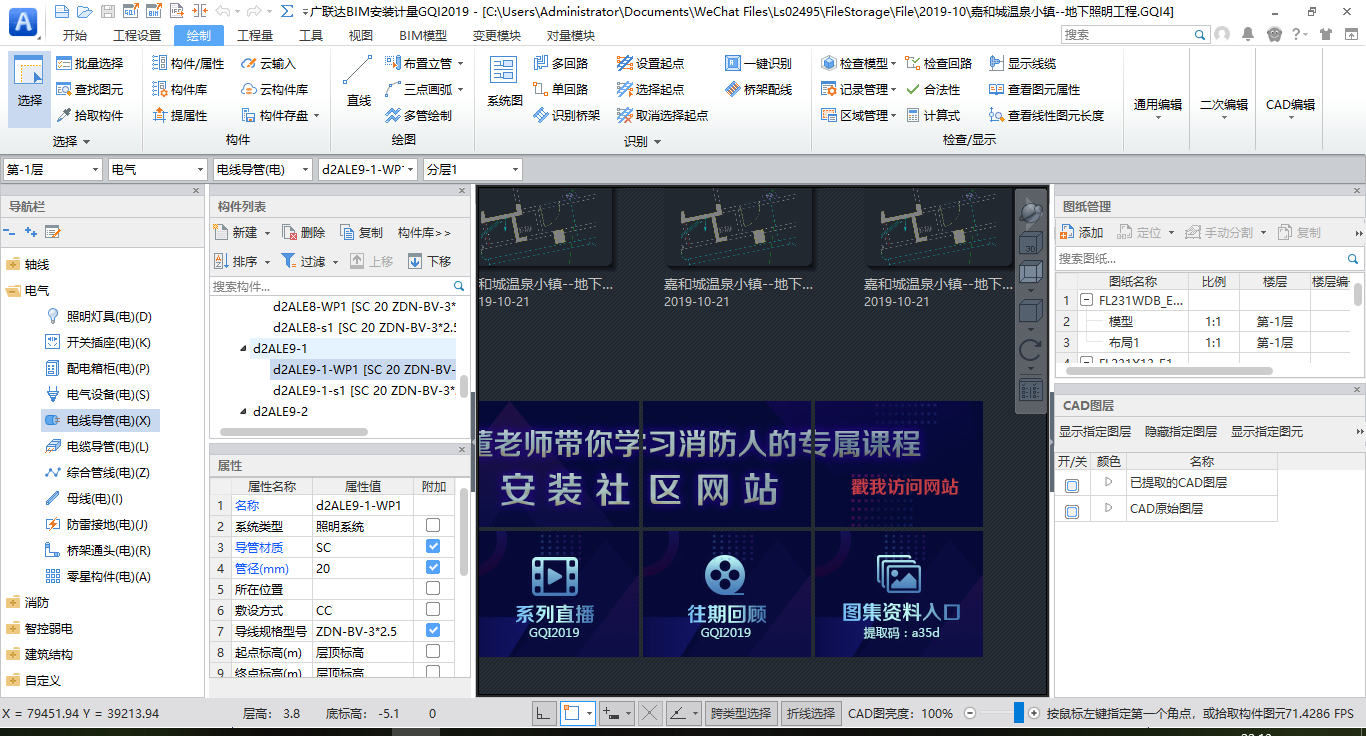
Task: Toggle CAD原始图层 on/off checkbox
Action: (x=1072, y=511)
